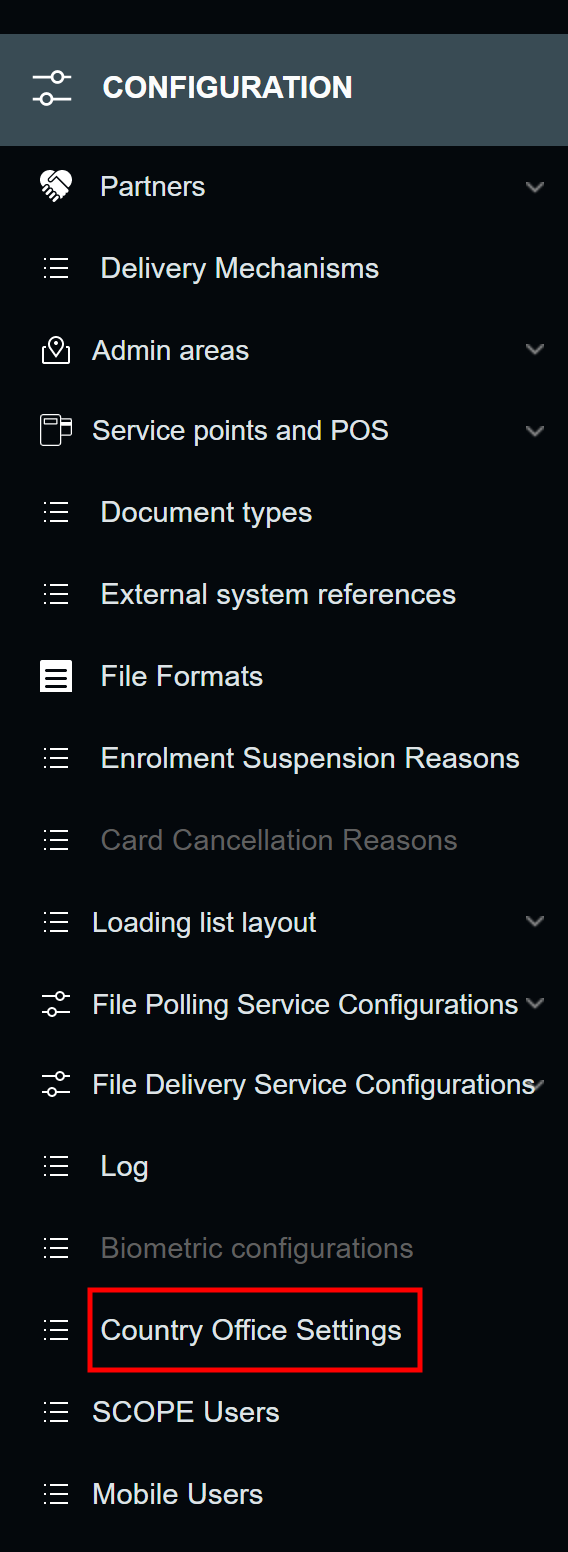Click the handshake icon beside Partners
Screen dimensions: 568x1552
[x=56, y=186]
